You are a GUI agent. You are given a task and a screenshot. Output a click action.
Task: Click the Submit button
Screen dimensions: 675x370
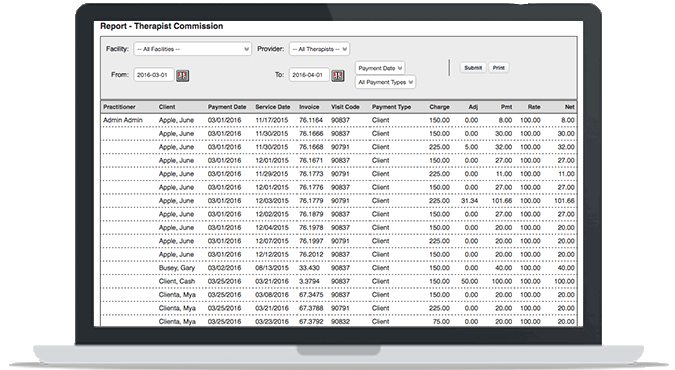473,68
